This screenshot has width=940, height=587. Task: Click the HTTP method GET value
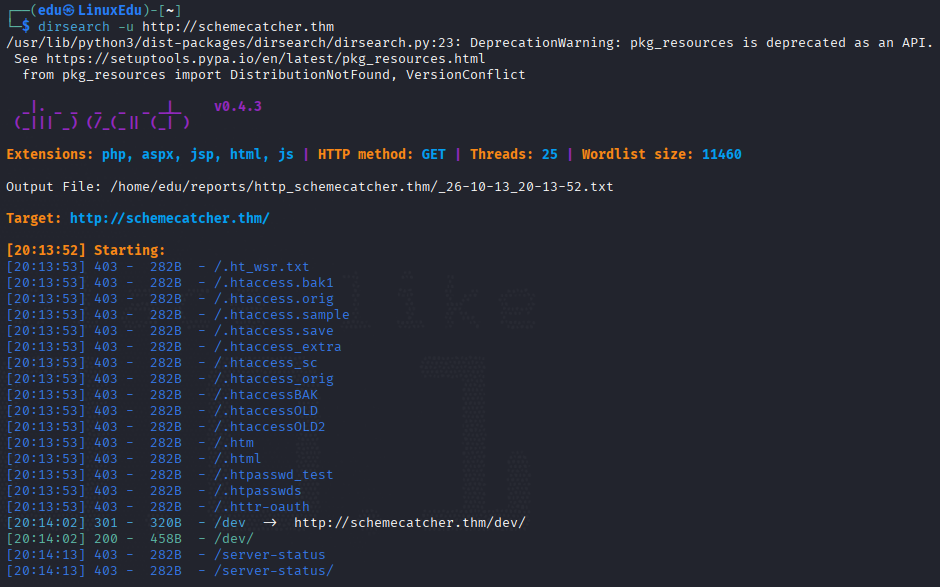coord(433,154)
